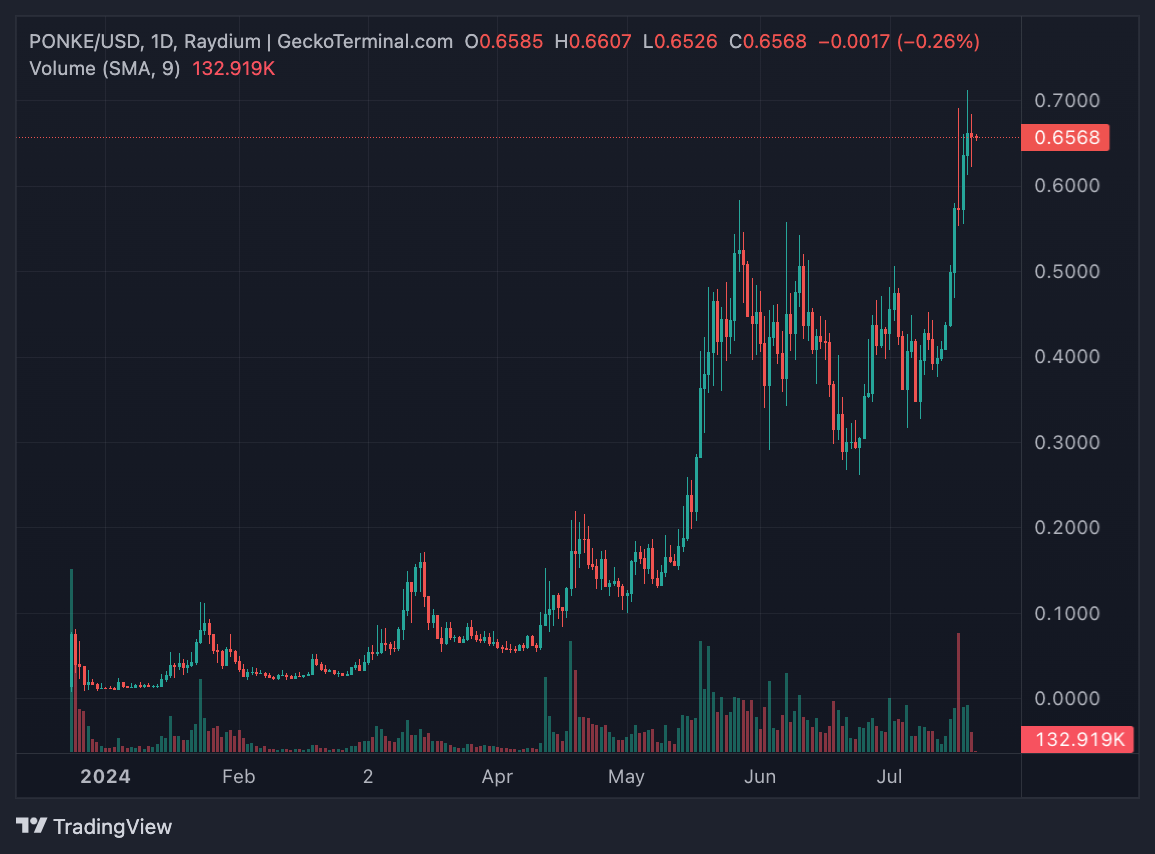Click the Apr time axis label
1155x854 pixels.
pos(497,777)
